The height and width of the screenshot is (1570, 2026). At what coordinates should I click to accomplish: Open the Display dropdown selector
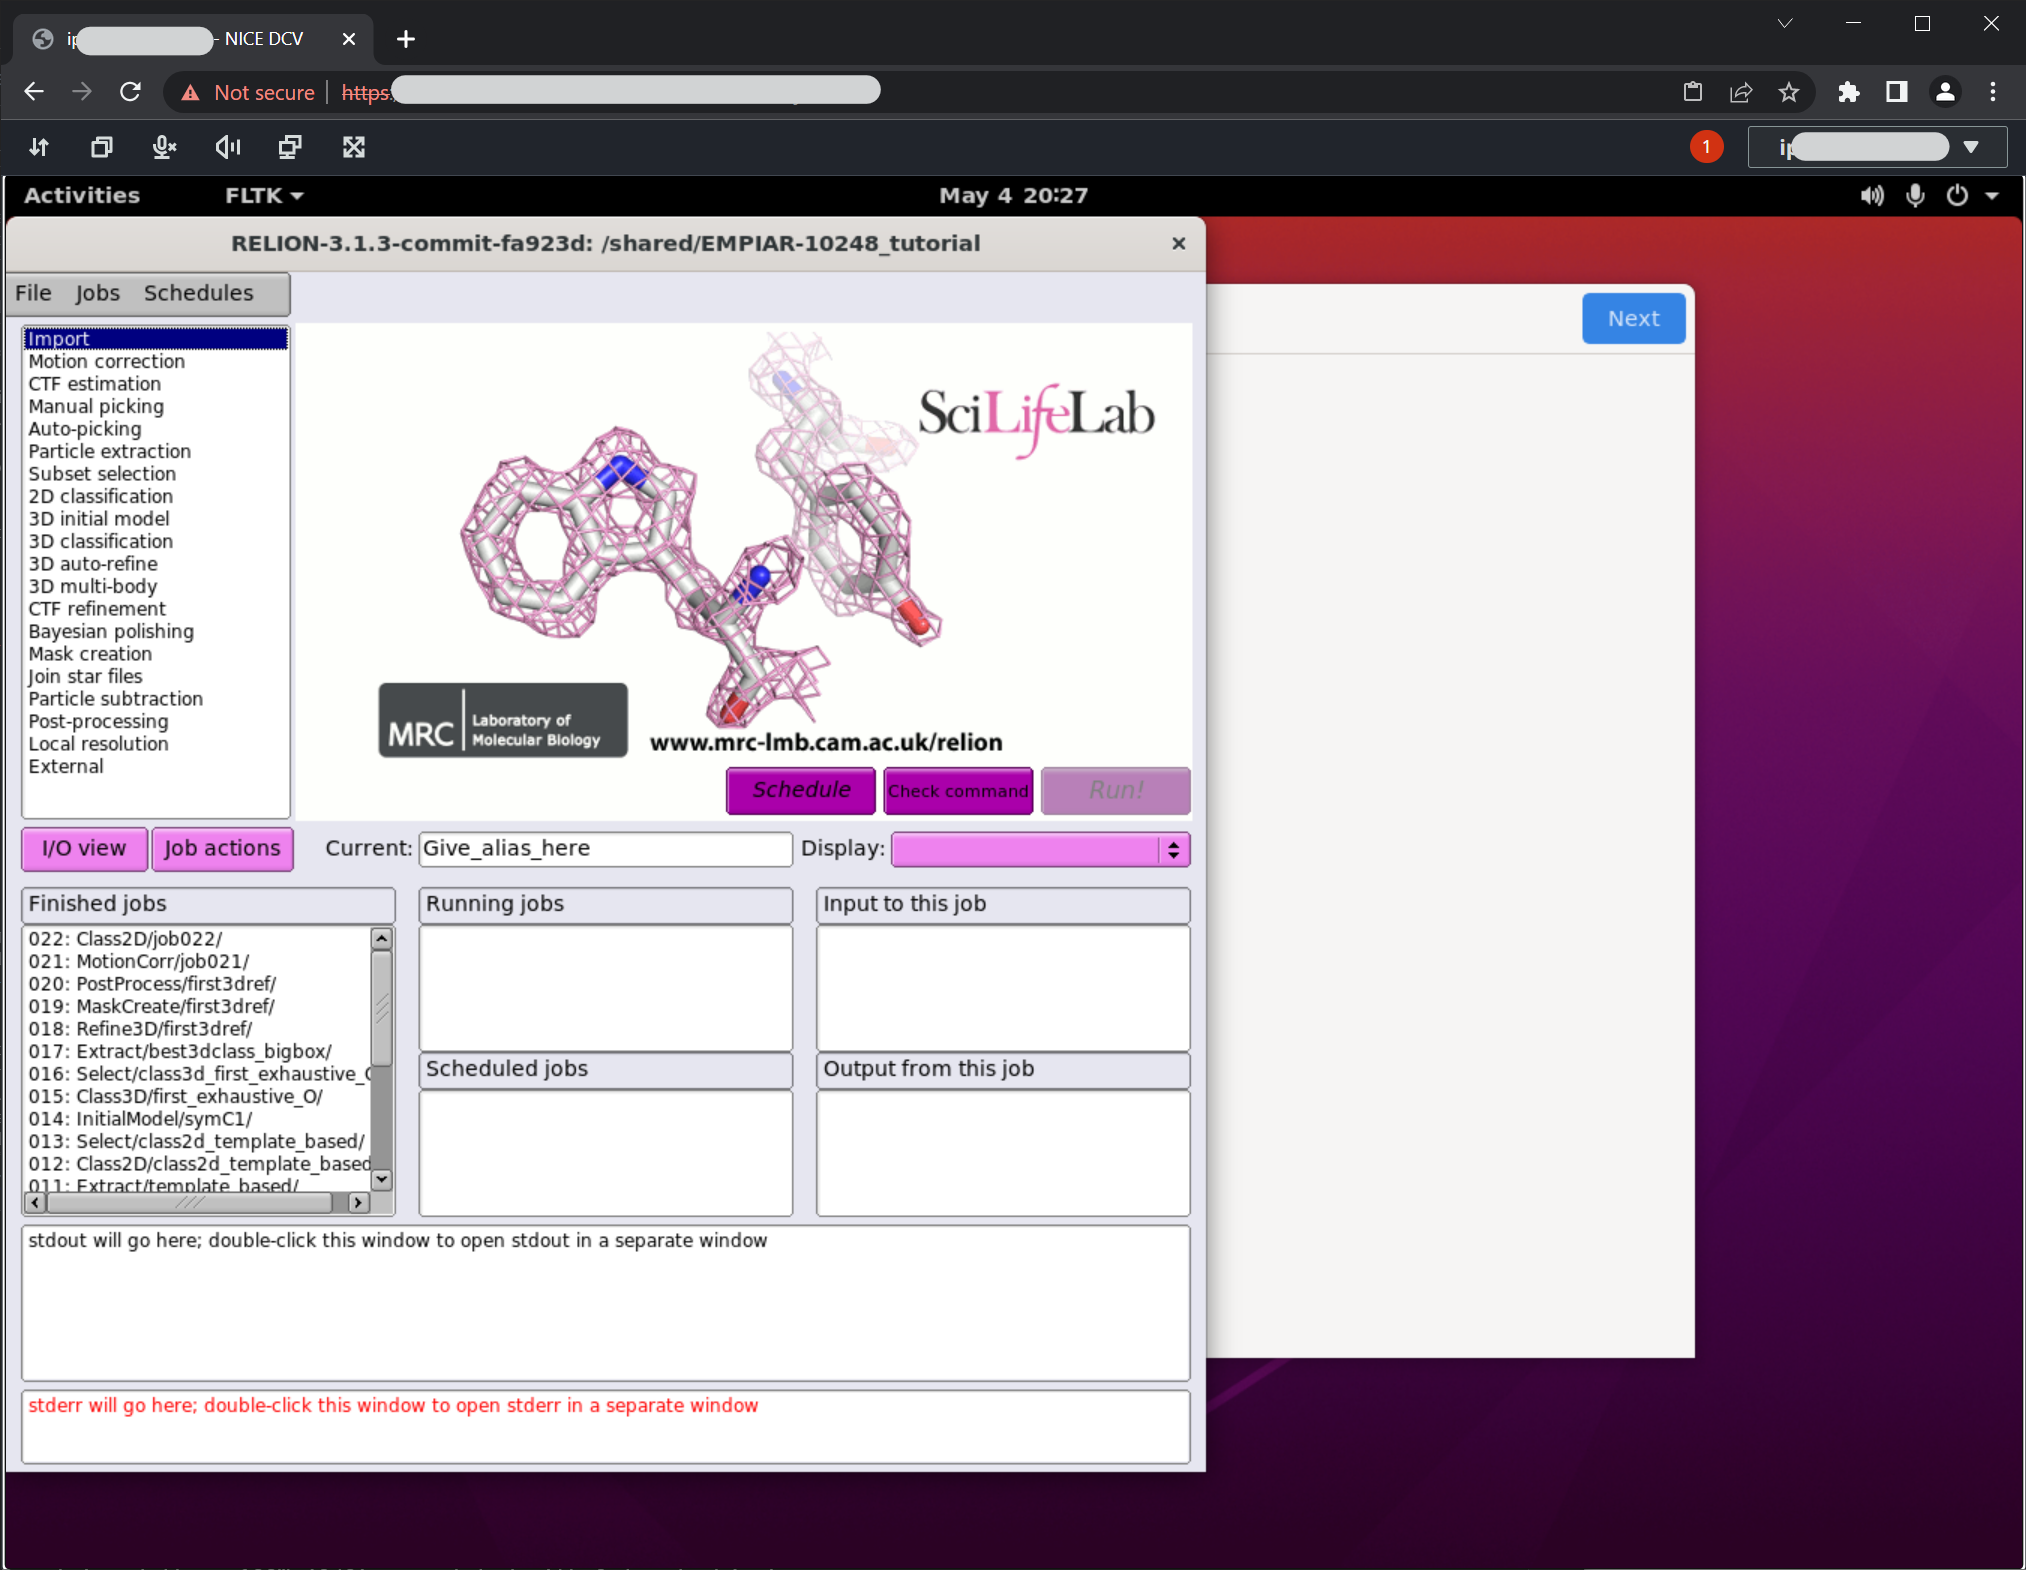click(1040, 849)
